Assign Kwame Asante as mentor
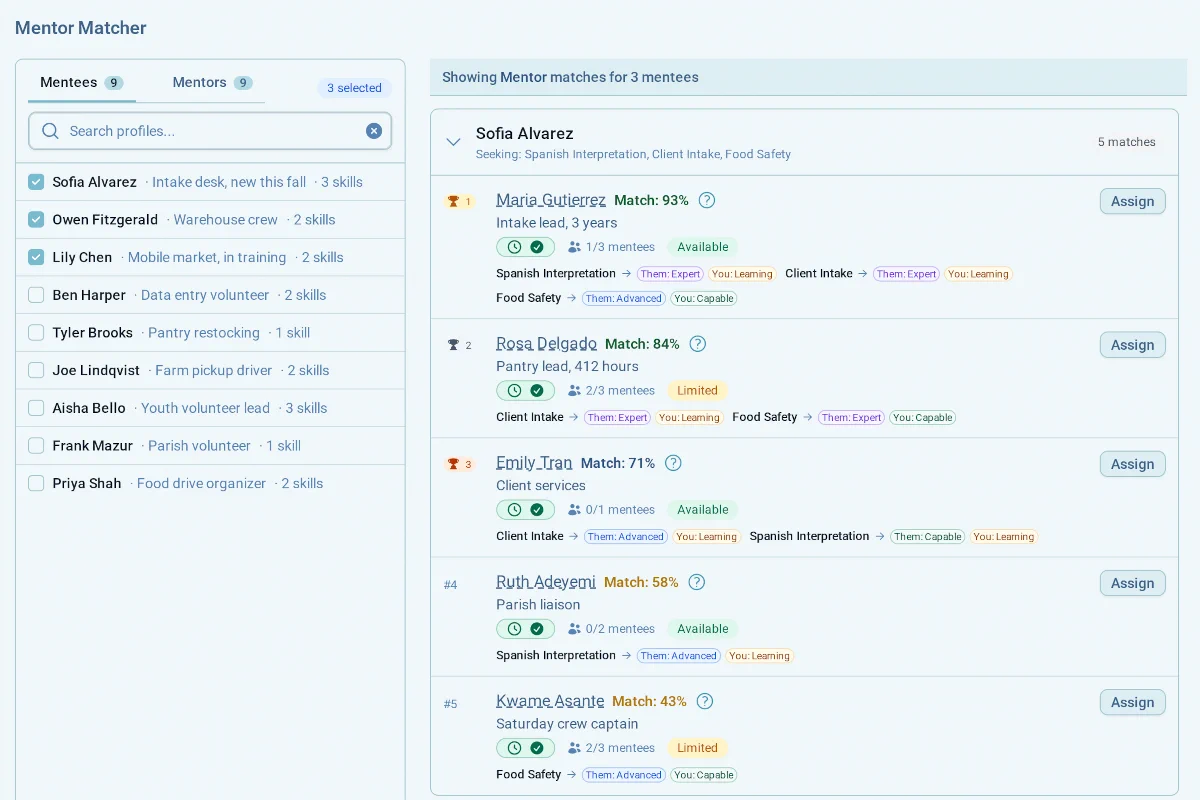The width and height of the screenshot is (1200, 800). [1133, 702]
